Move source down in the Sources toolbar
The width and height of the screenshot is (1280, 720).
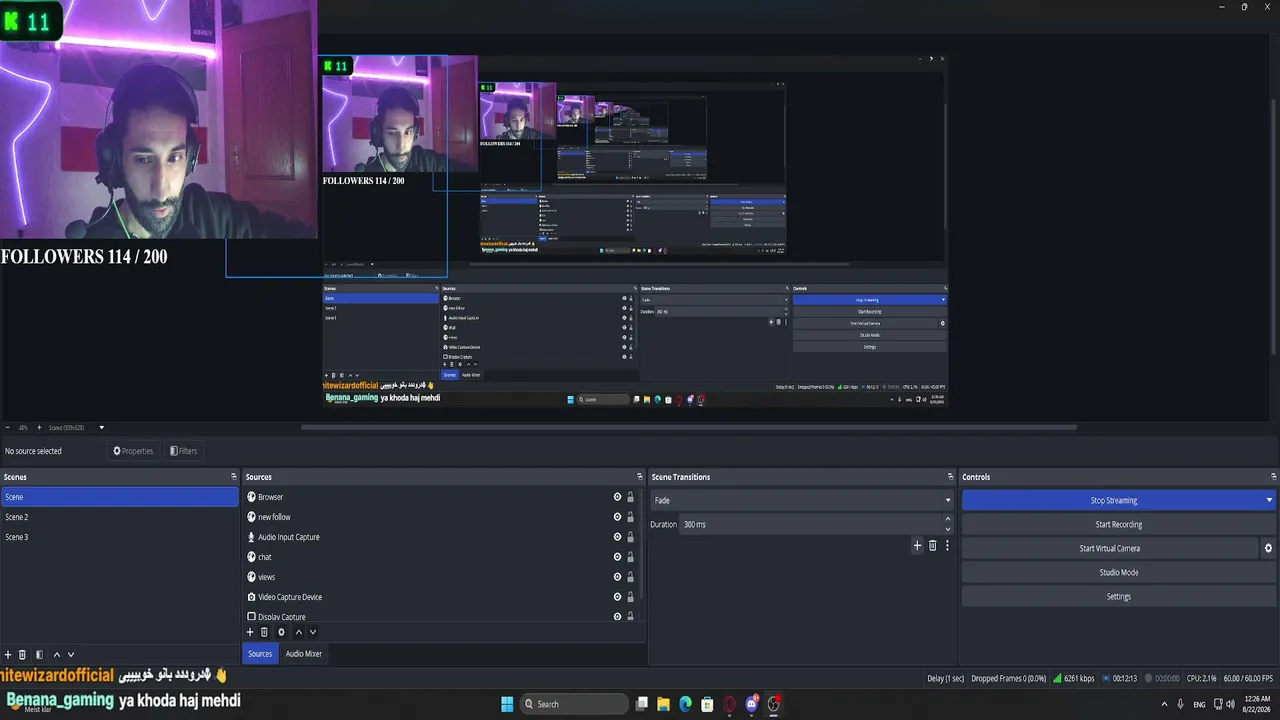312,632
